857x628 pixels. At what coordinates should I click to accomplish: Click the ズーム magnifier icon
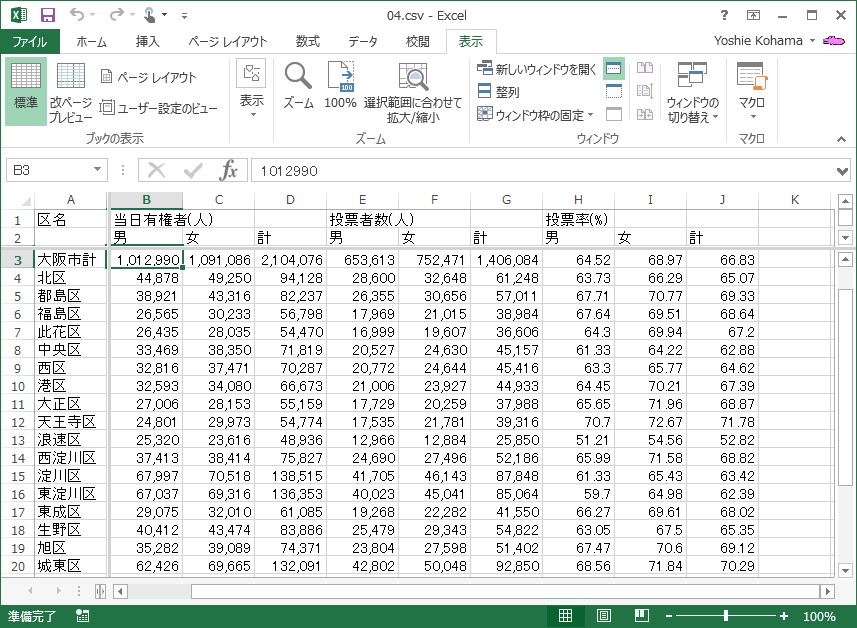coord(298,86)
